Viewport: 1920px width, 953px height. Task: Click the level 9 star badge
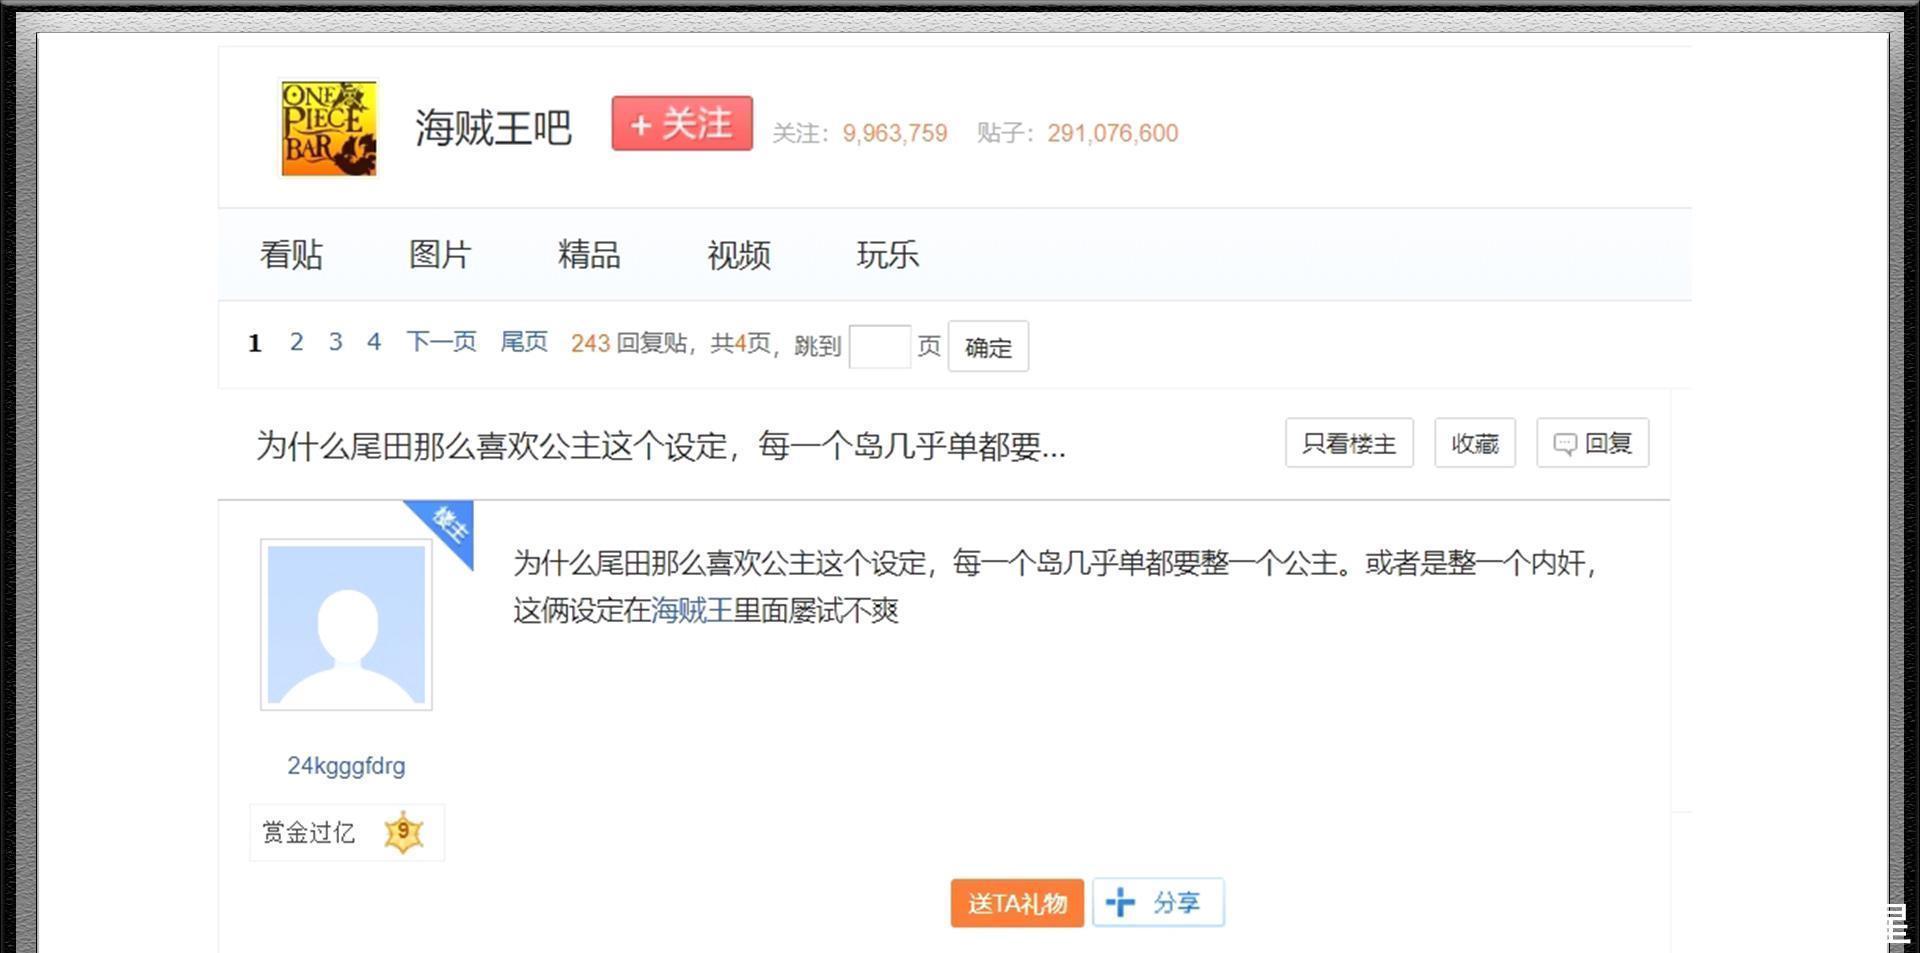tap(404, 831)
